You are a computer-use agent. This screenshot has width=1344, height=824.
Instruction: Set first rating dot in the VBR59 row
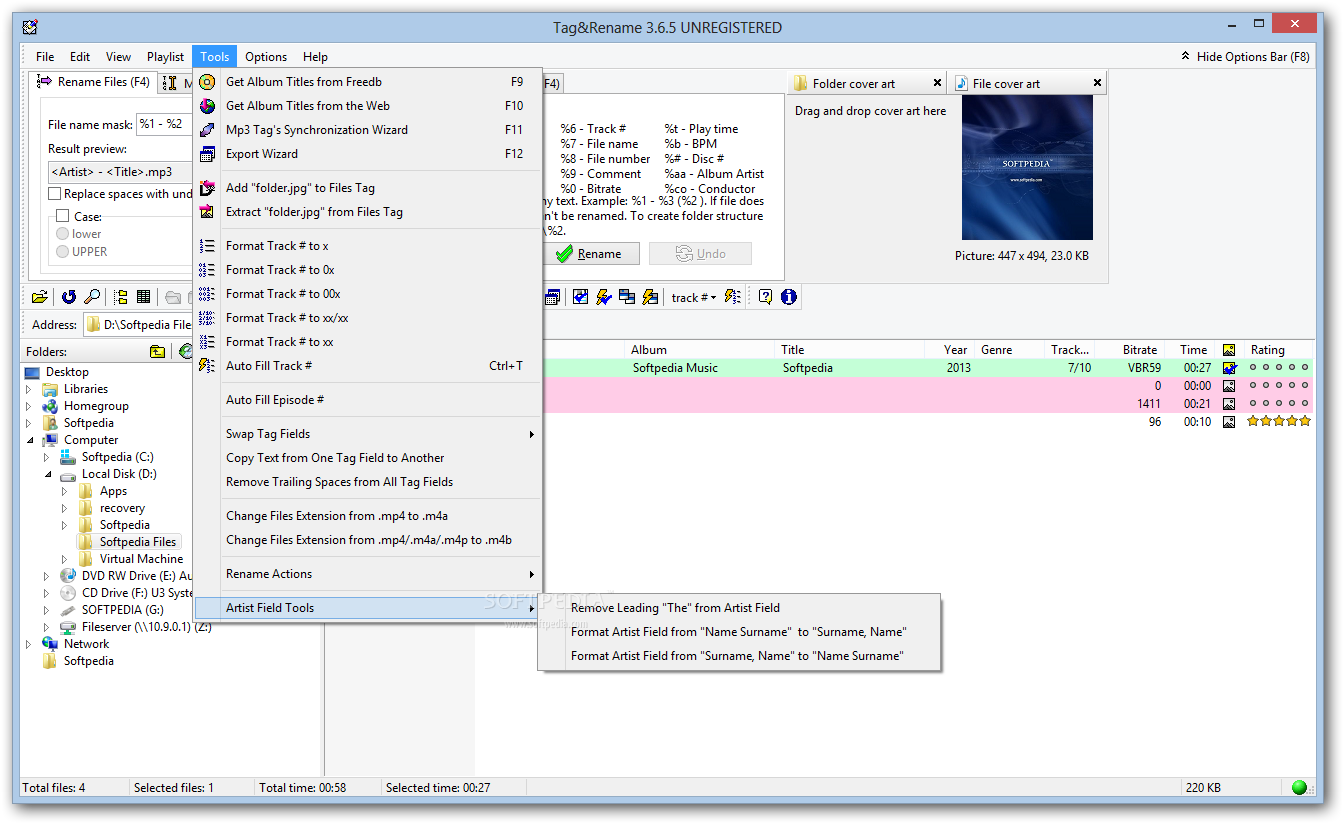click(1254, 368)
